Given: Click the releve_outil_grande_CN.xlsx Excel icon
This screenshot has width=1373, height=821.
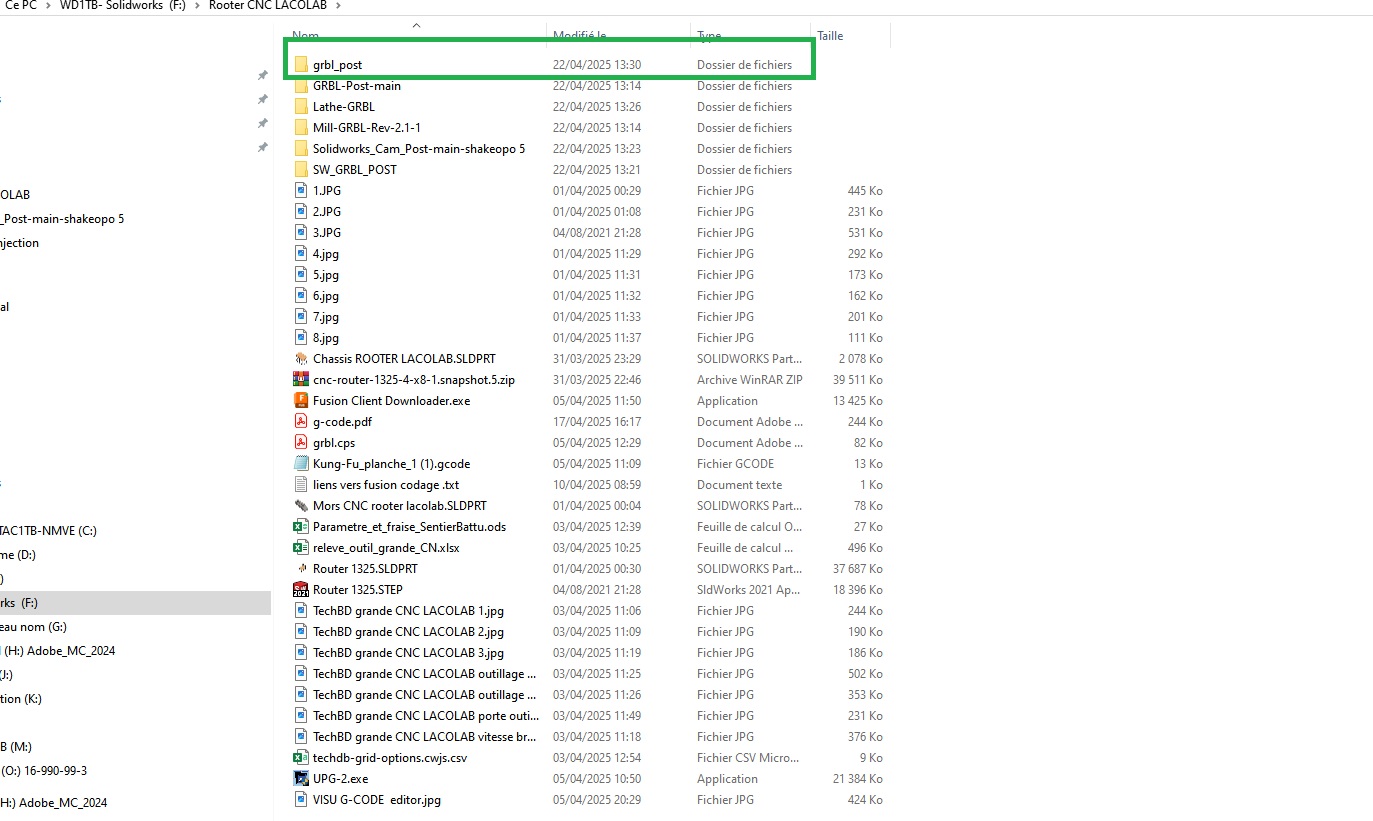Looking at the screenshot, I should coord(301,548).
